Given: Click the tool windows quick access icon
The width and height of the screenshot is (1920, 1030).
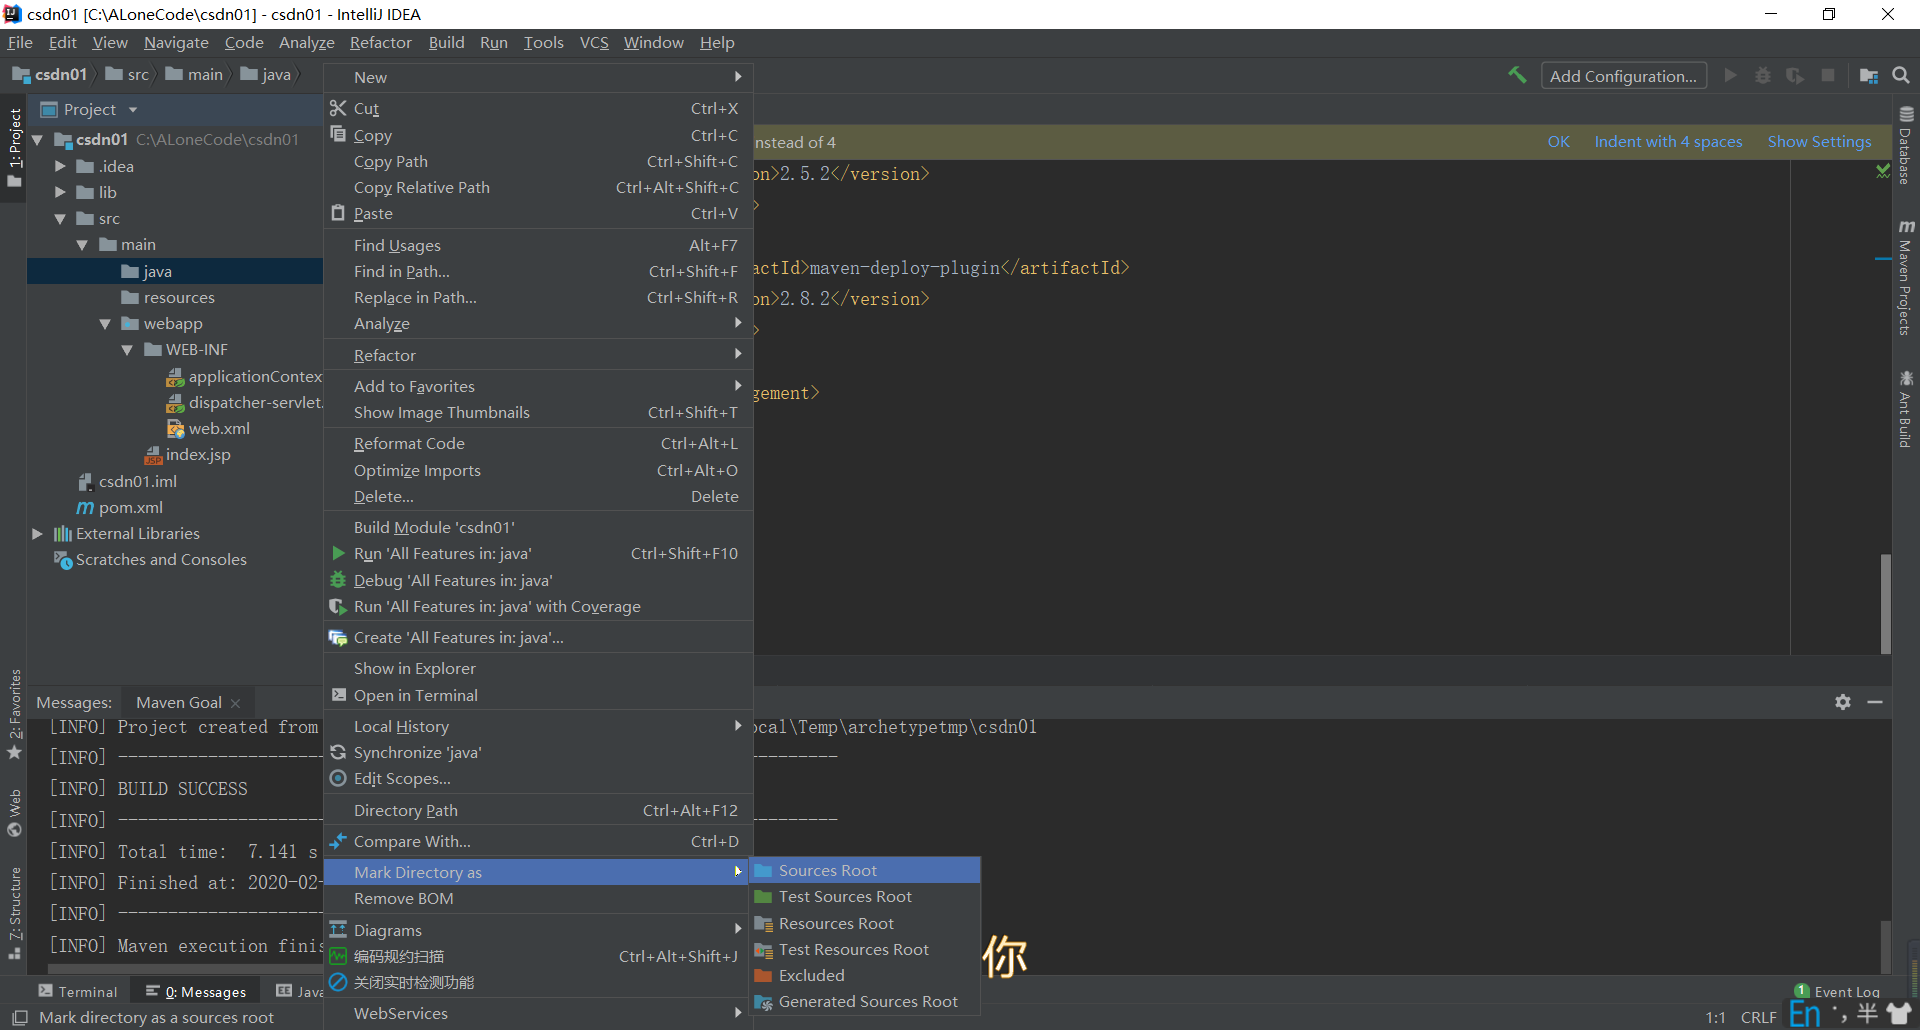Looking at the screenshot, I should (19, 1017).
